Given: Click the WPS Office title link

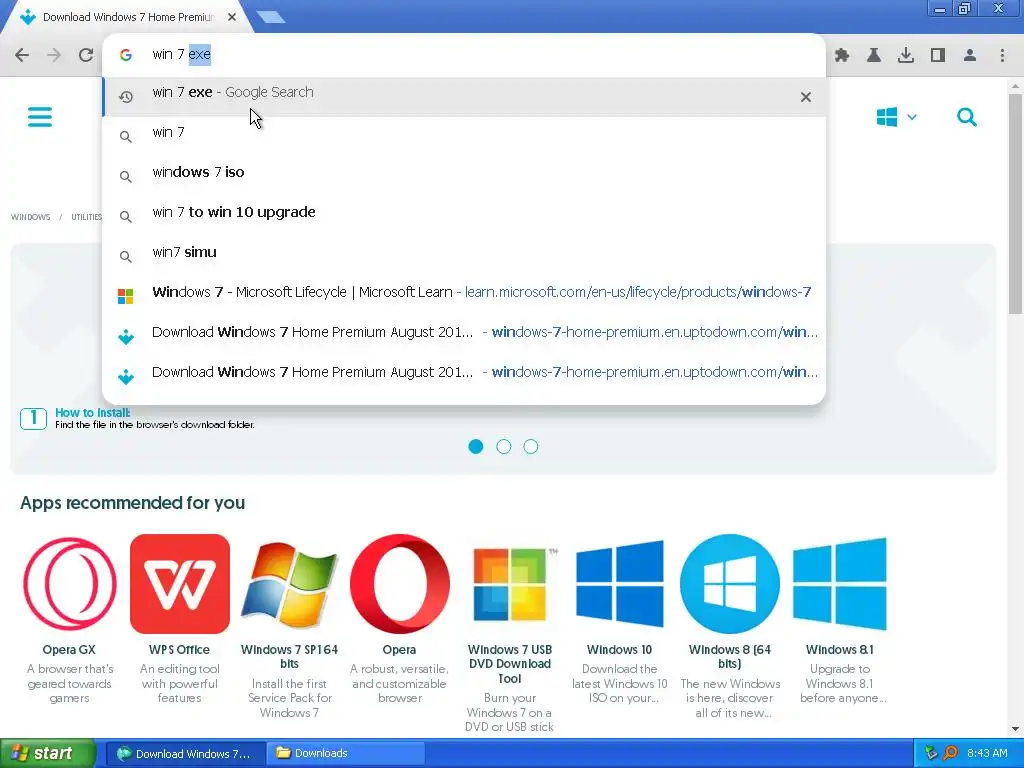Looking at the screenshot, I should tap(180, 650).
